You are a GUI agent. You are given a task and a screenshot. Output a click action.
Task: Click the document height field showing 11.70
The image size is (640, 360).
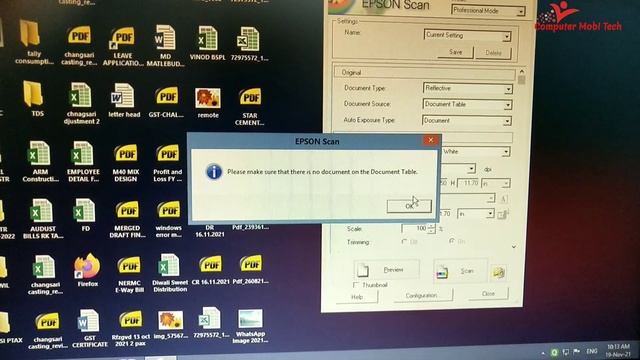468,184
